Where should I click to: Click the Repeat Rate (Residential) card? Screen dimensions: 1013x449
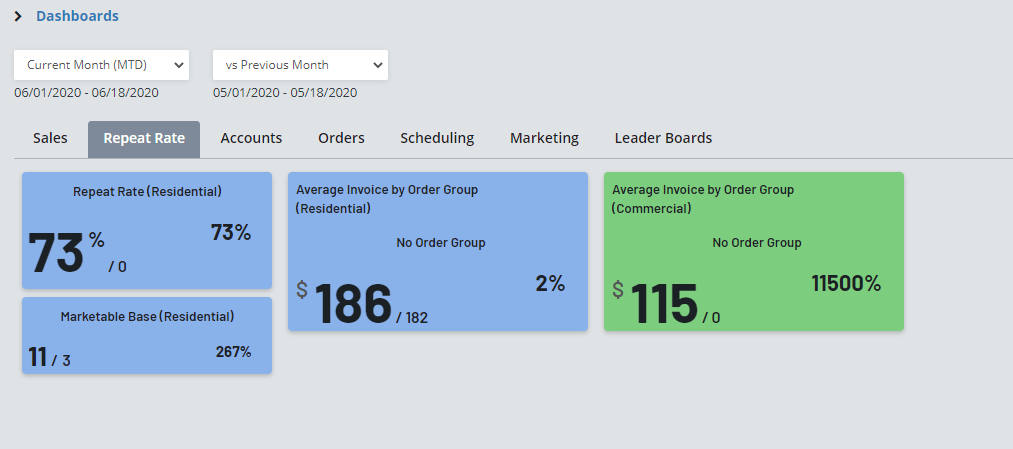click(147, 230)
